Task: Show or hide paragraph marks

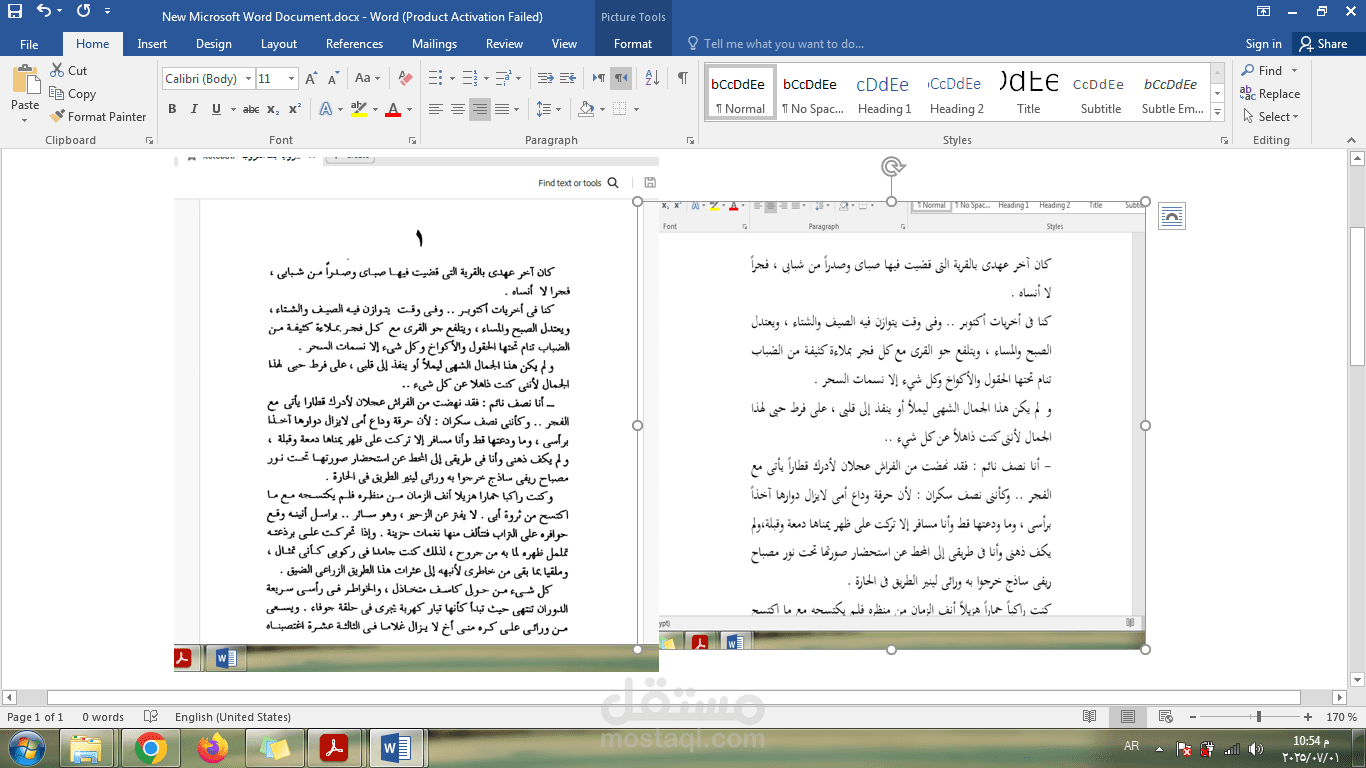Action: (x=683, y=79)
